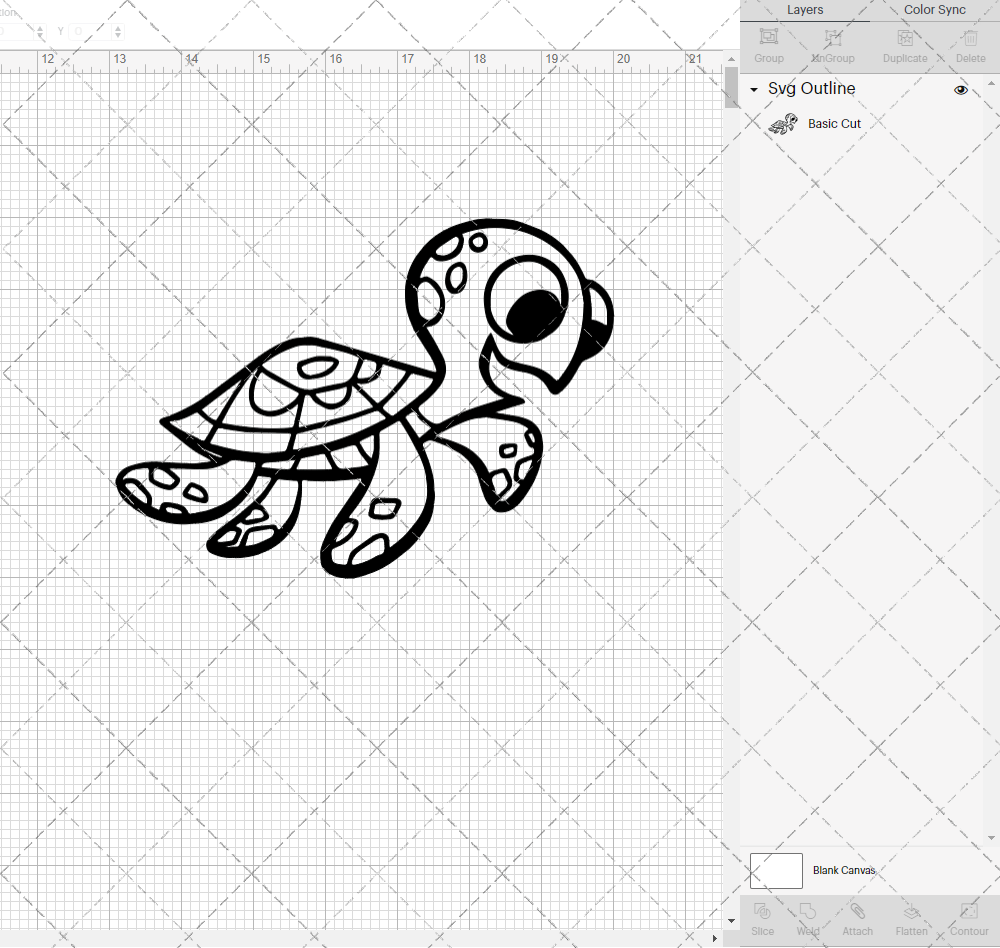
Task: Collapse the Svg Outline layer group
Action: point(754,89)
